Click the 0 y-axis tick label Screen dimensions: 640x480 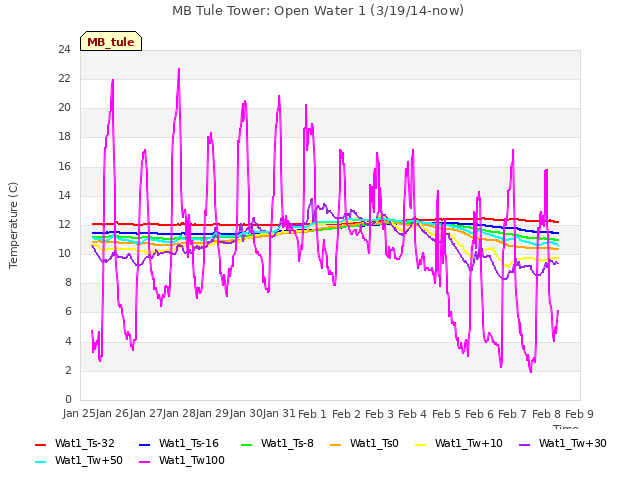pos(68,399)
